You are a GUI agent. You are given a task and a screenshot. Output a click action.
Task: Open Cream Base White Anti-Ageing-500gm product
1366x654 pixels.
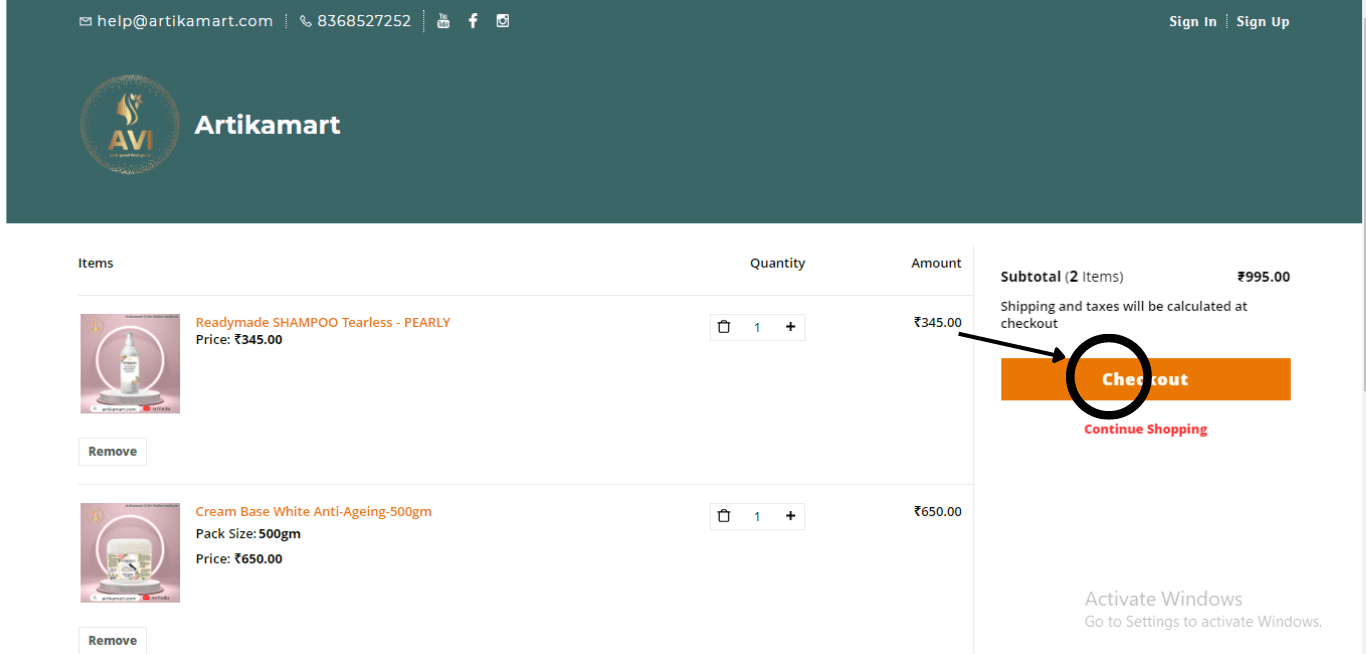coord(313,511)
